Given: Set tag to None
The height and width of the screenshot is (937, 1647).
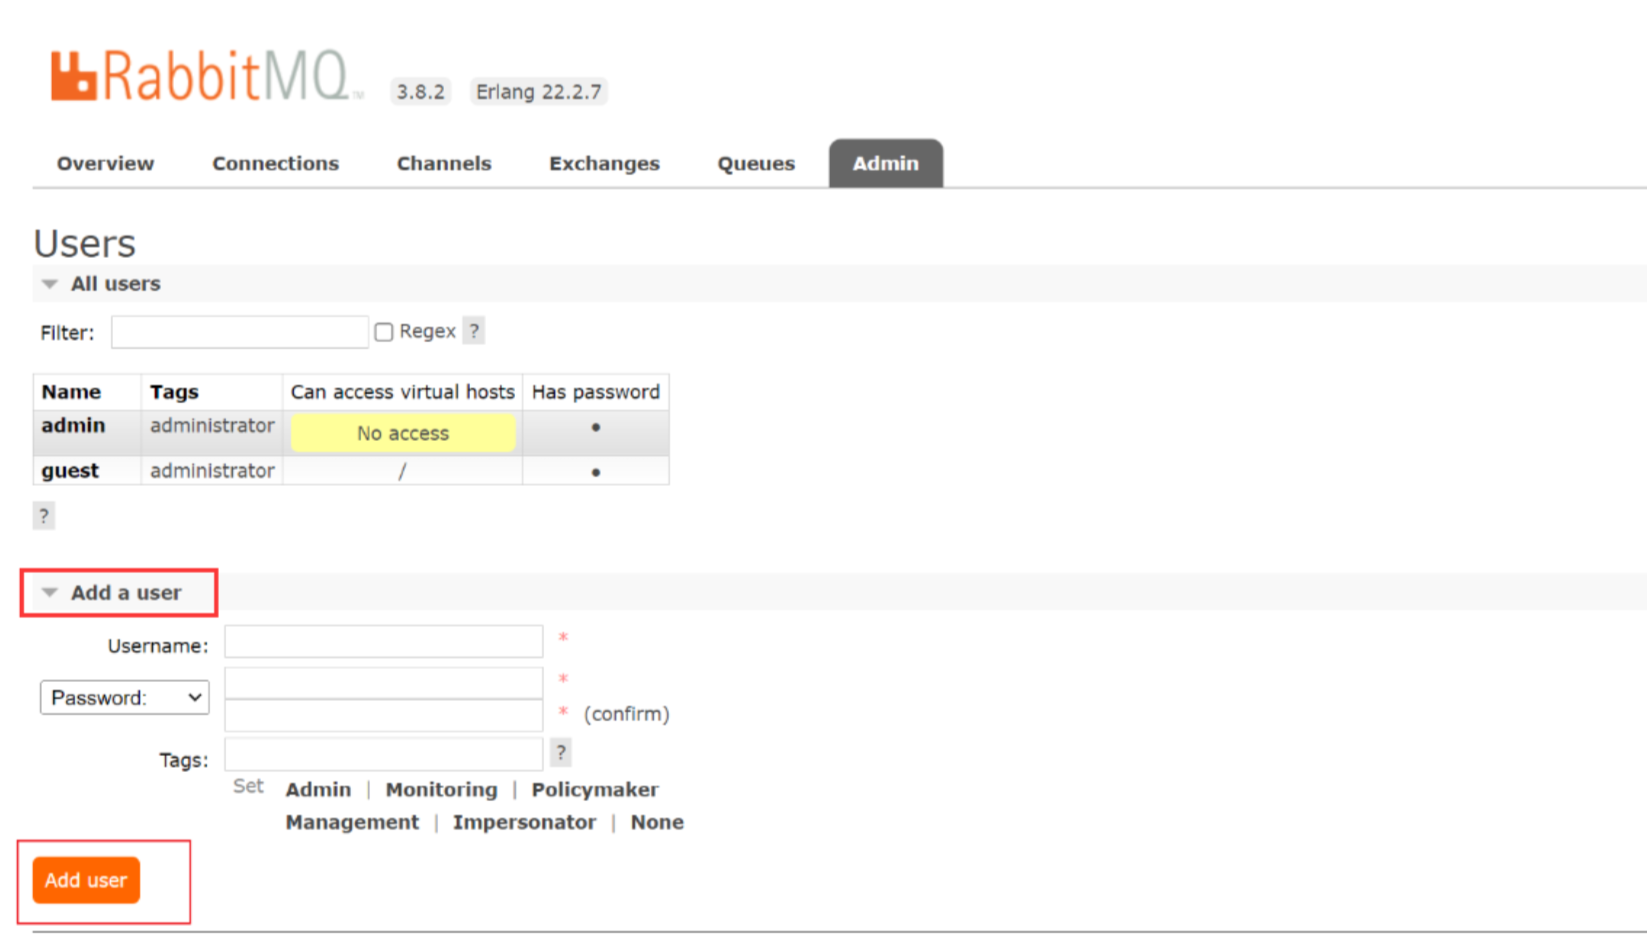Looking at the screenshot, I should (x=657, y=822).
